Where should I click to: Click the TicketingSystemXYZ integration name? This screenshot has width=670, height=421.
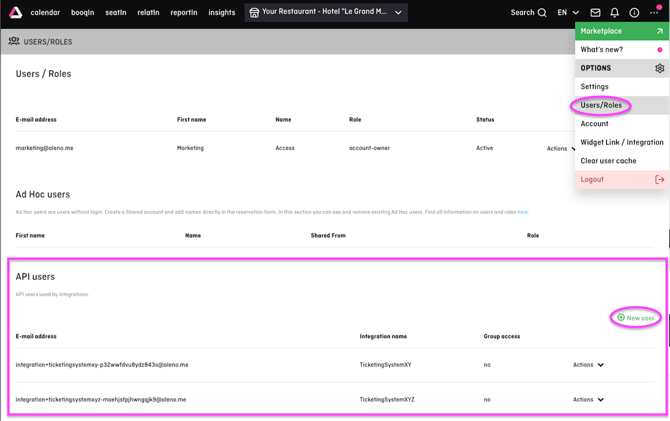point(387,399)
